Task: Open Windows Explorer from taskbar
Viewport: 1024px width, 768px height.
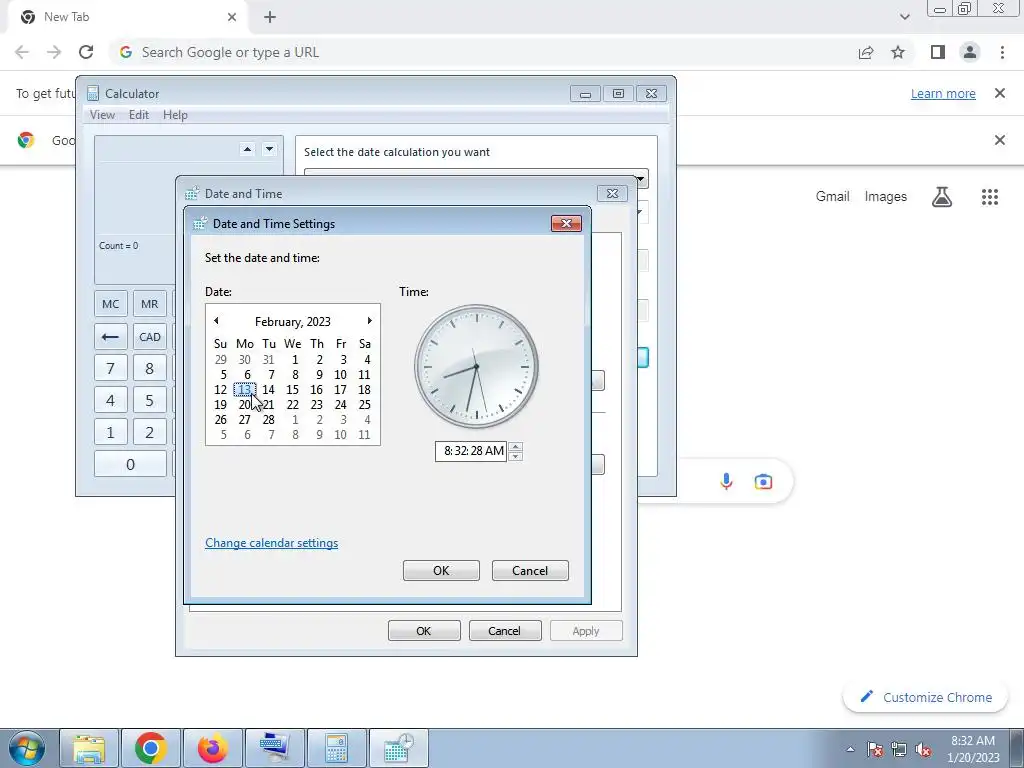Action: point(89,748)
